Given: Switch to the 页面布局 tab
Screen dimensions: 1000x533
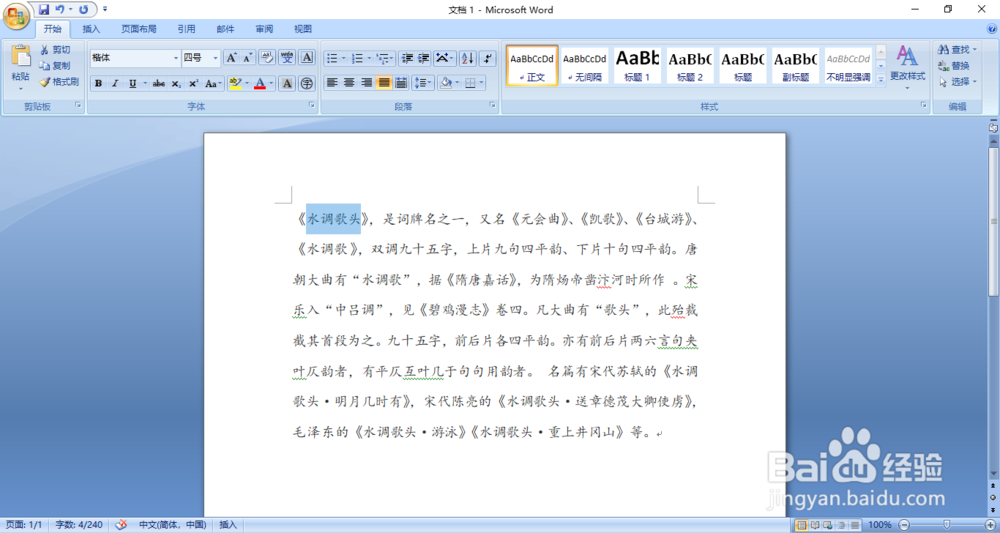Looking at the screenshot, I should (x=138, y=29).
